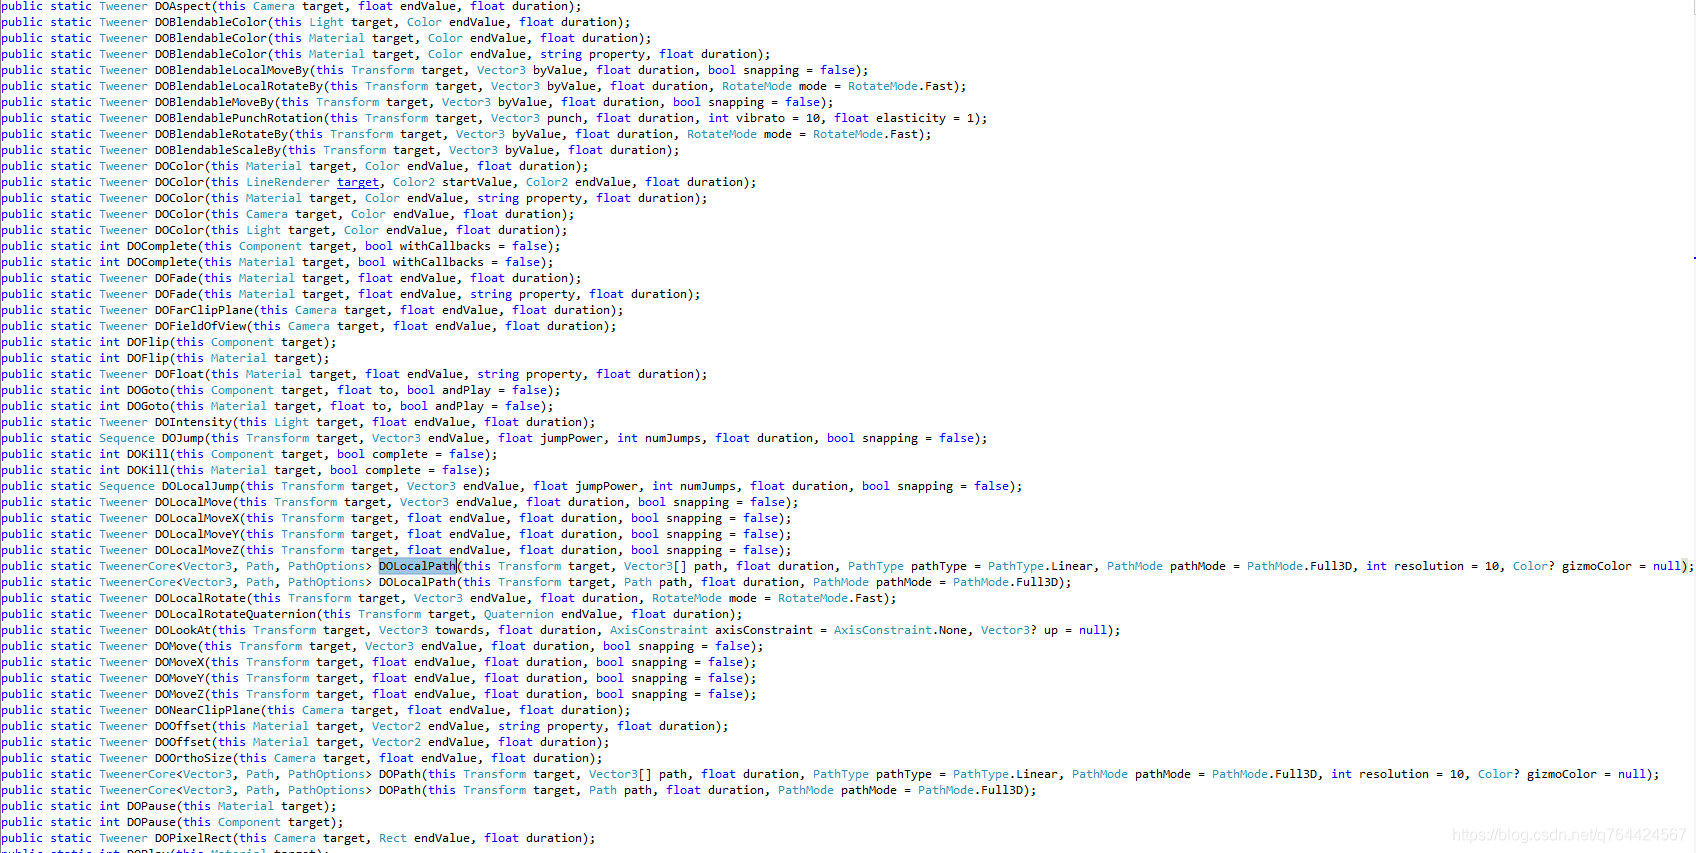
Task: Click DOLocalMoveY method name
Action: click(x=197, y=534)
